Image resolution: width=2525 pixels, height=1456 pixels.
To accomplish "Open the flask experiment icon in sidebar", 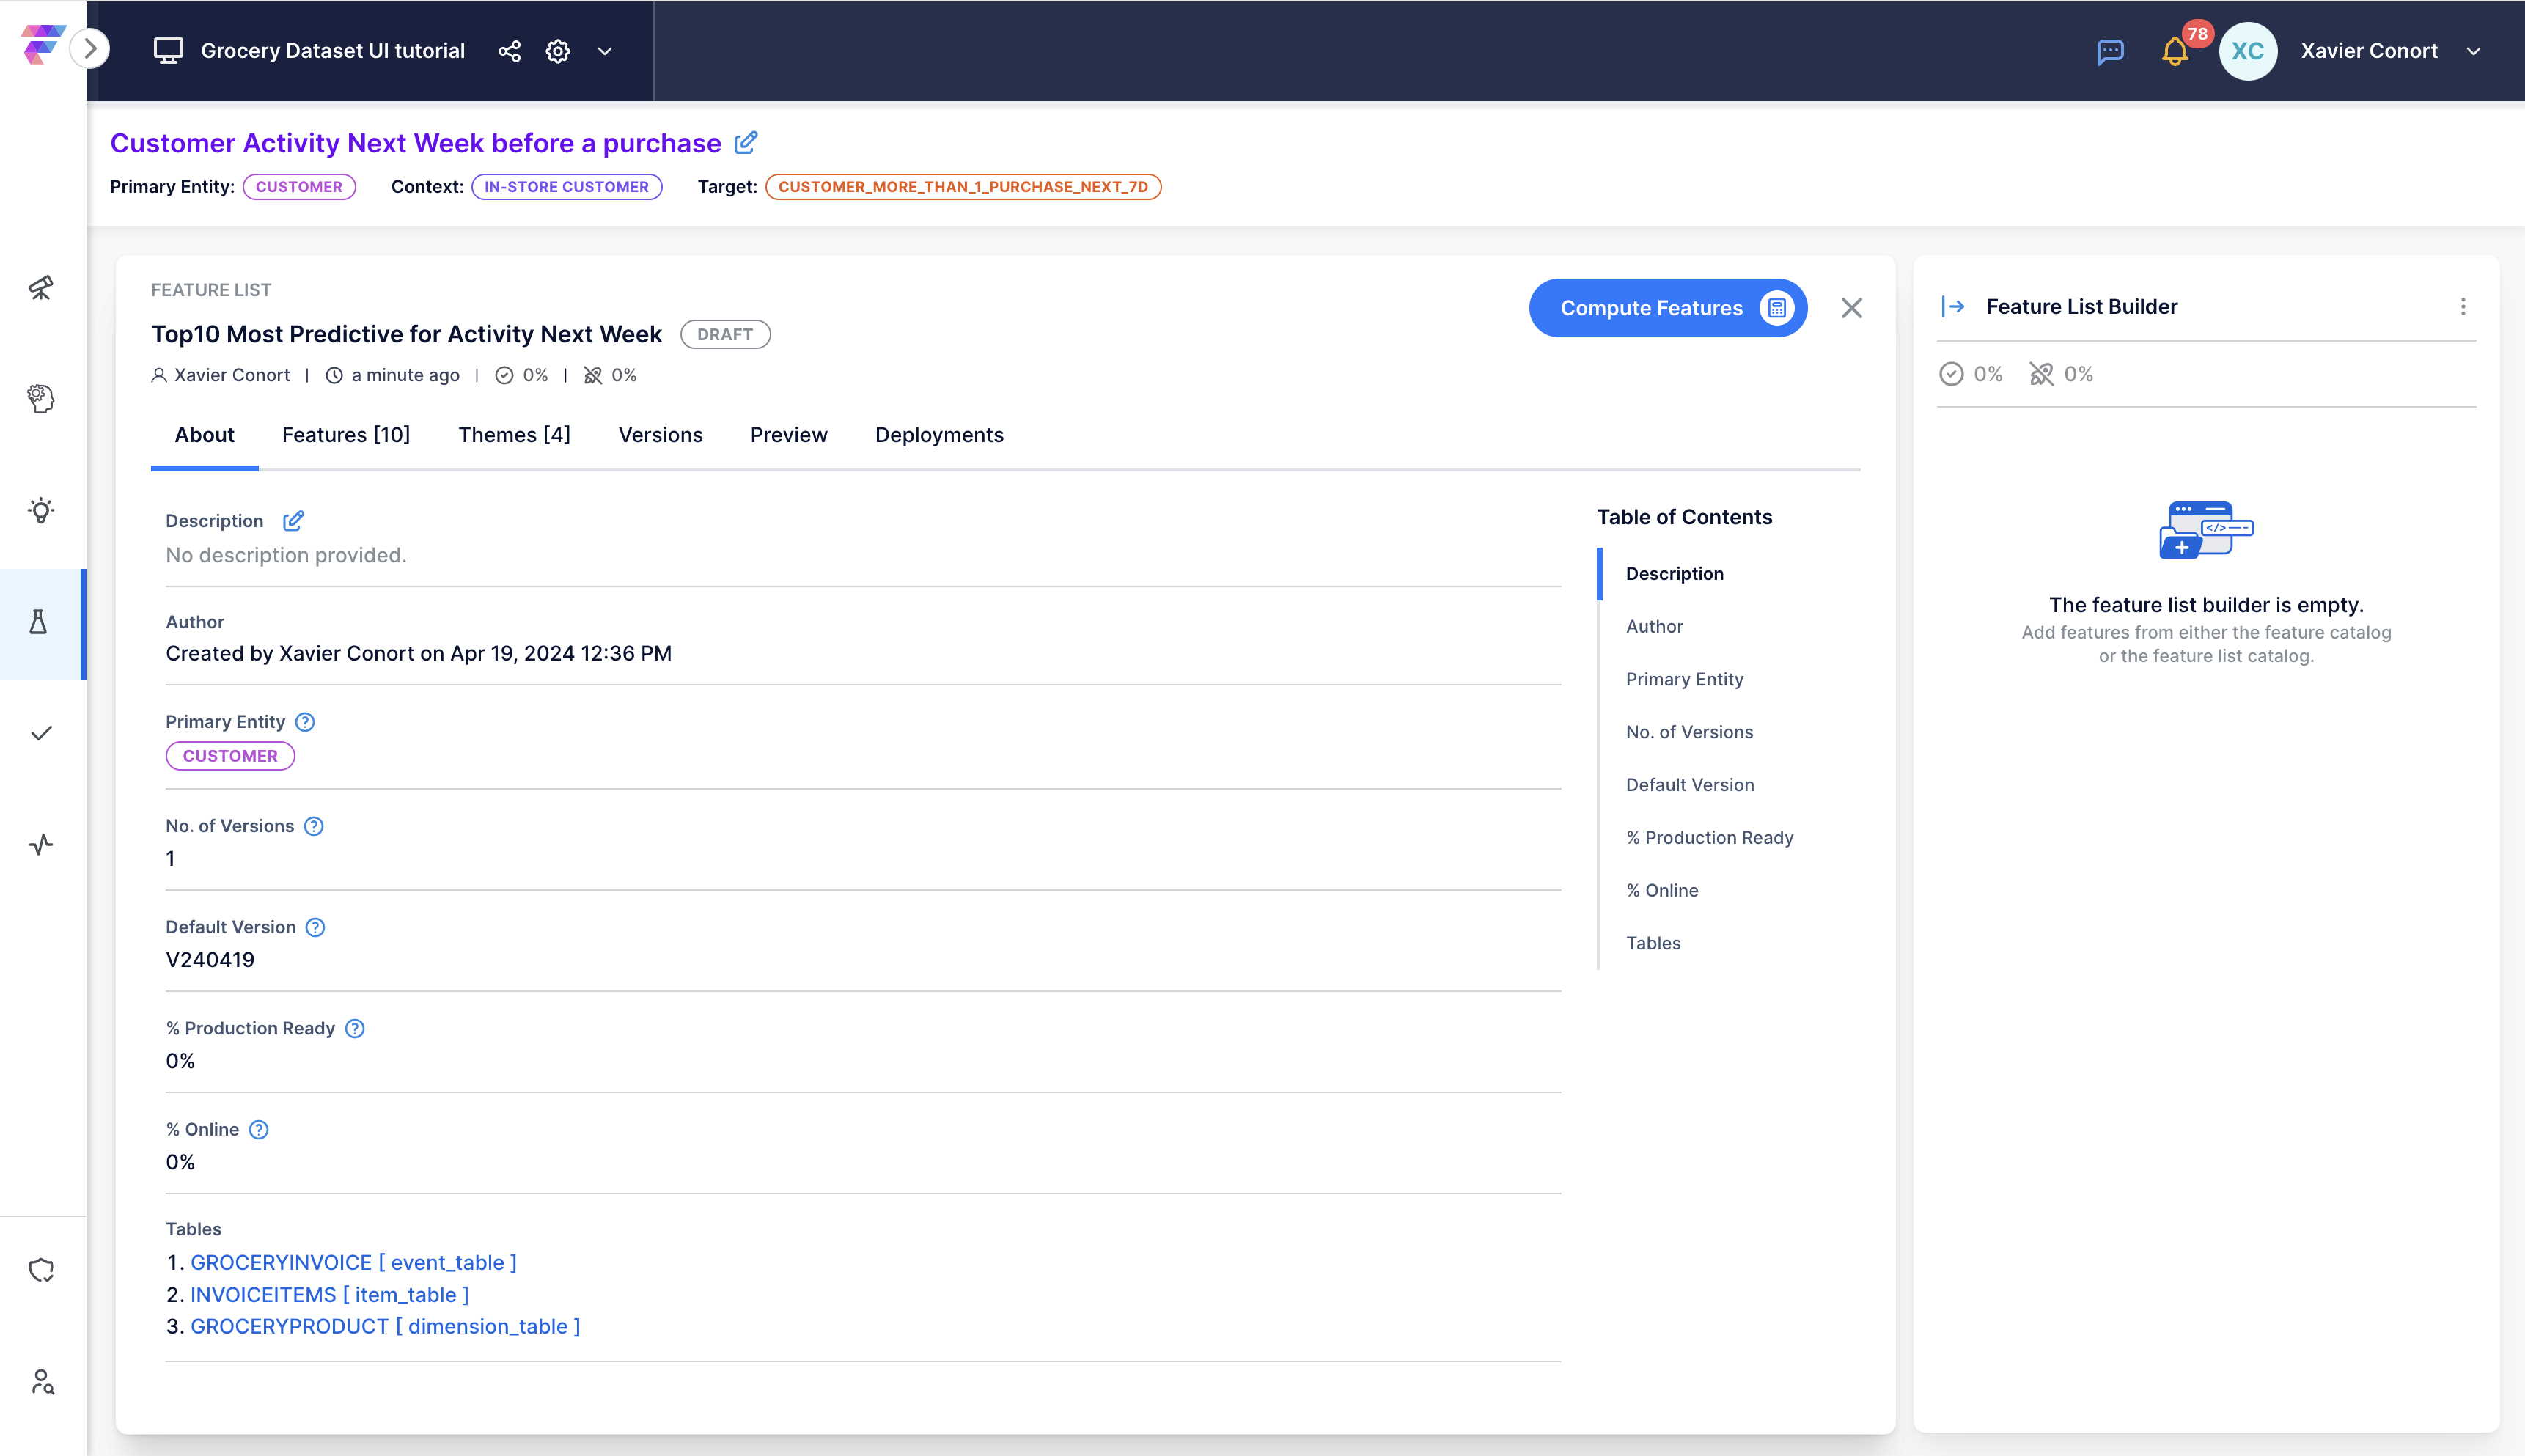I will [x=39, y=622].
